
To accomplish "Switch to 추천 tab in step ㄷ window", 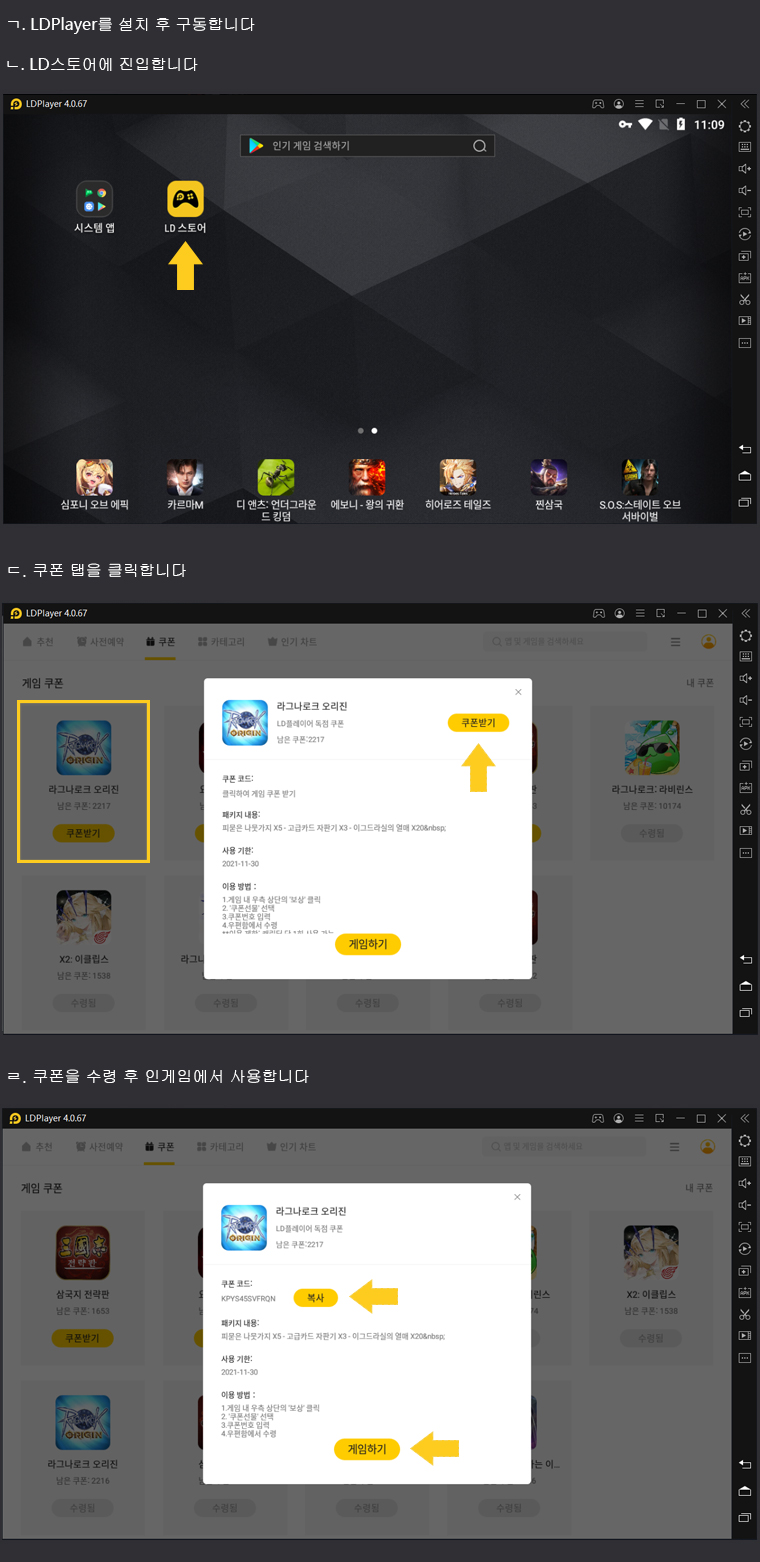I will (37, 642).
